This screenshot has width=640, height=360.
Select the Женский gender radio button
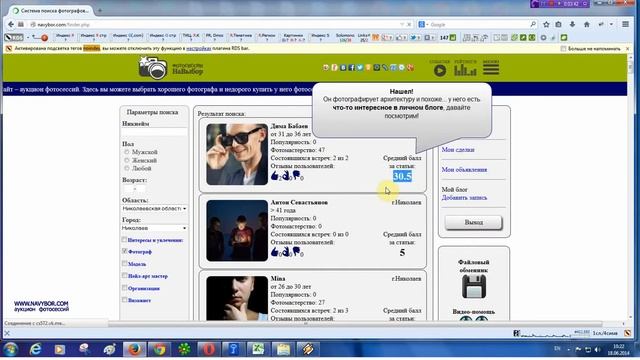[x=127, y=160]
